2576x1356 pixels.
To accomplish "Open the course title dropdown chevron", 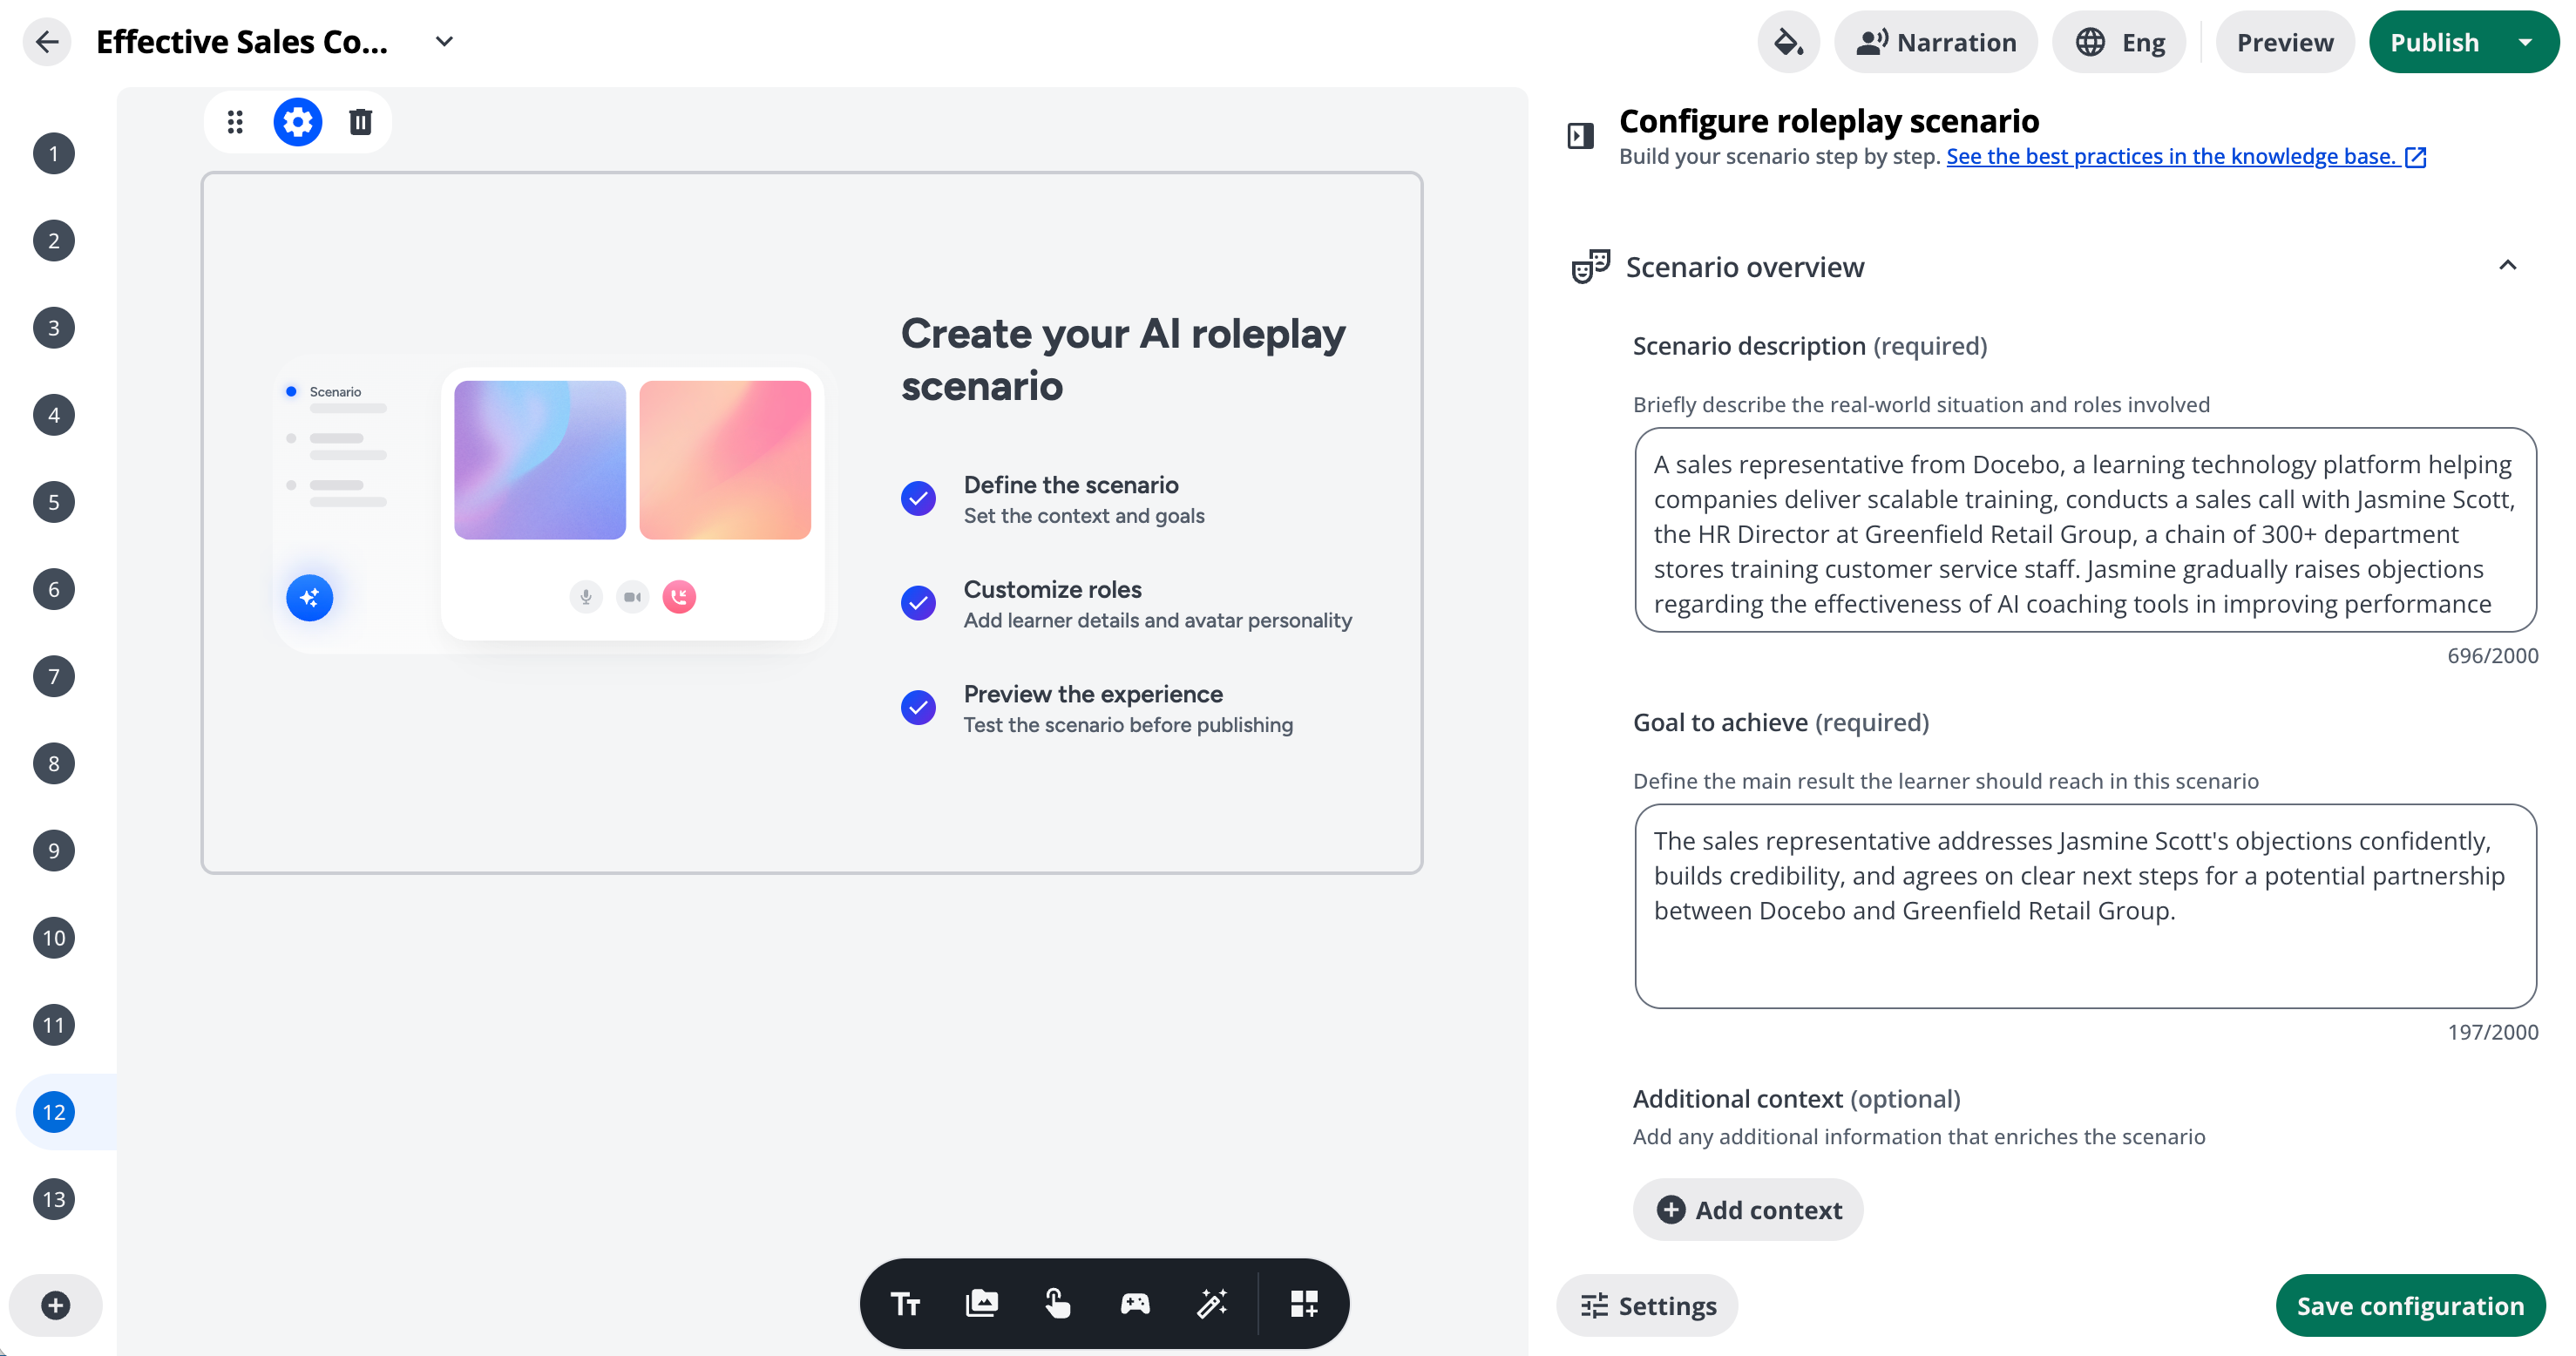I will (x=444, y=42).
